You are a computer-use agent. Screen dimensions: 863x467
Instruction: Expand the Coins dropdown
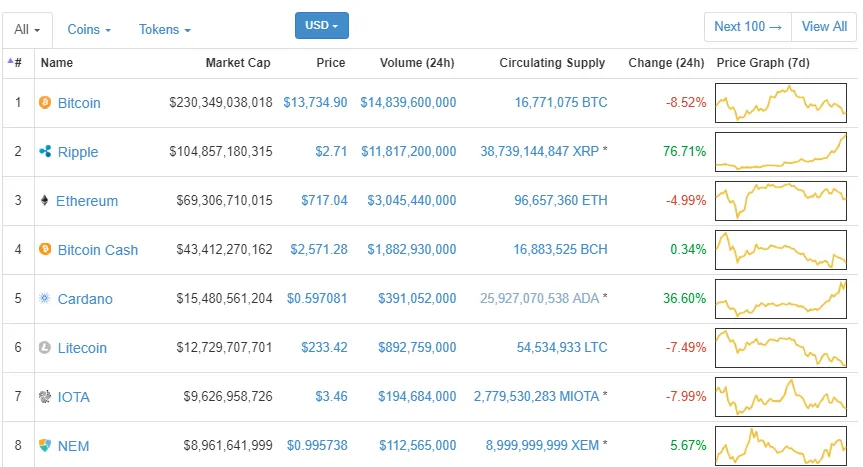(89, 30)
